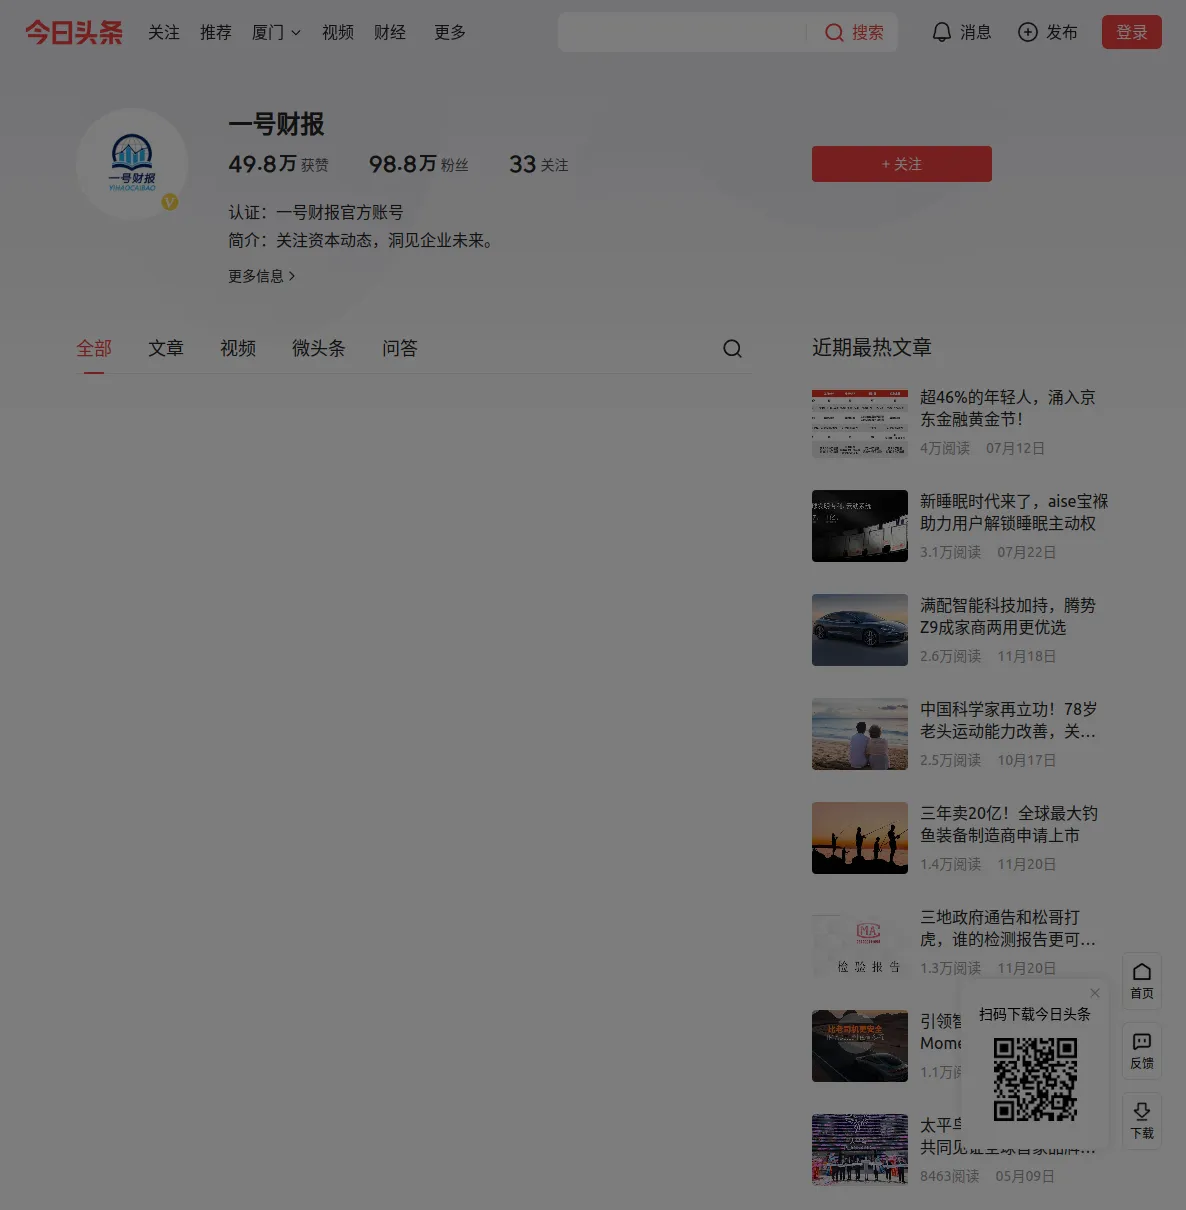
Task: Switch to the 视频 content tab
Action: point(238,348)
